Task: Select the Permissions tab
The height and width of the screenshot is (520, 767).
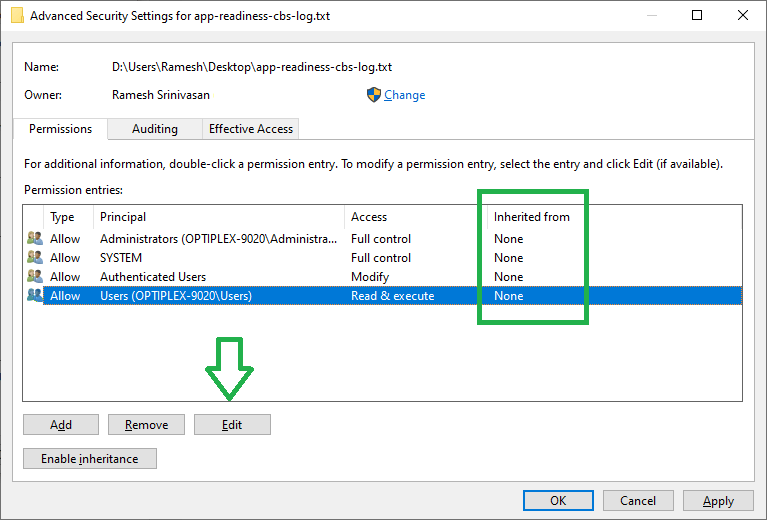Action: coord(60,129)
